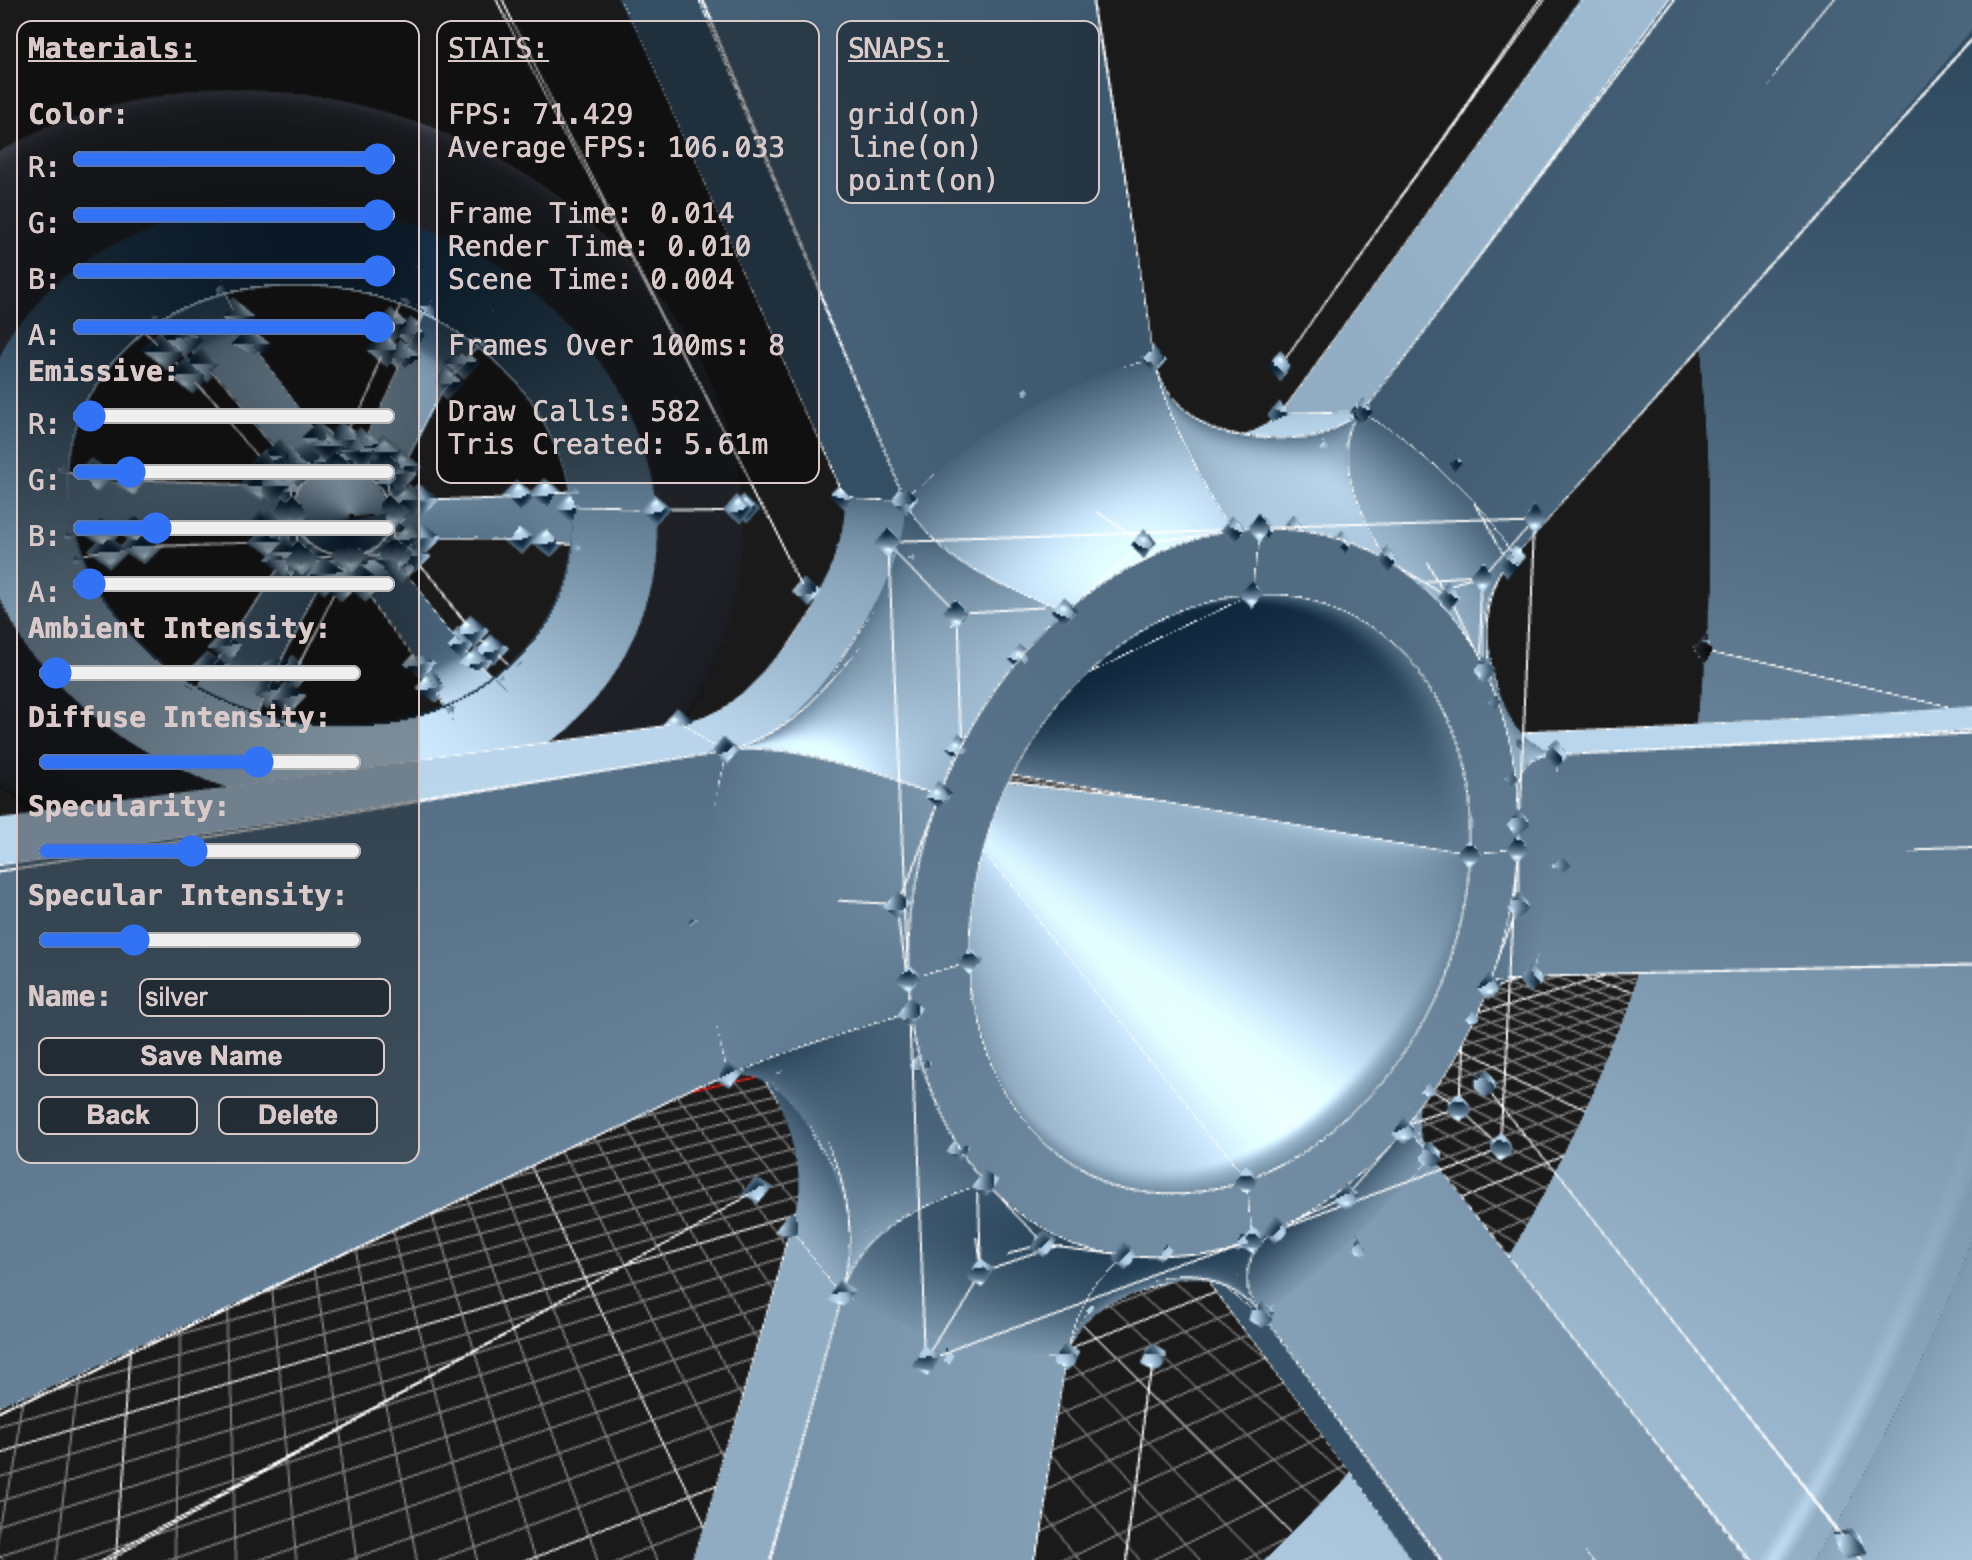Toggle line snapping off

[x=913, y=147]
